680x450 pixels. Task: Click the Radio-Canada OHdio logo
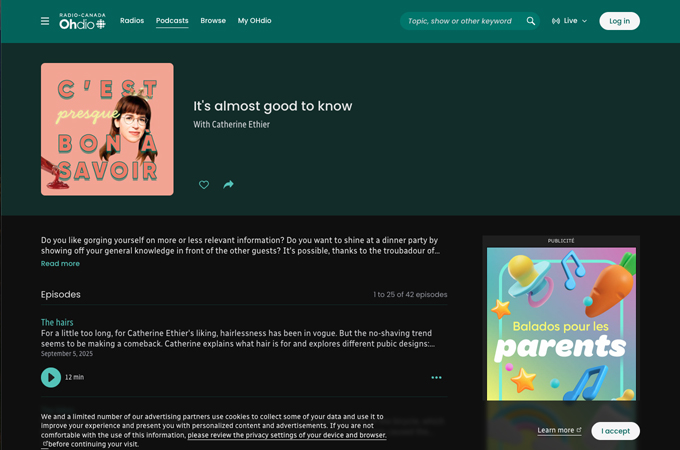82,21
